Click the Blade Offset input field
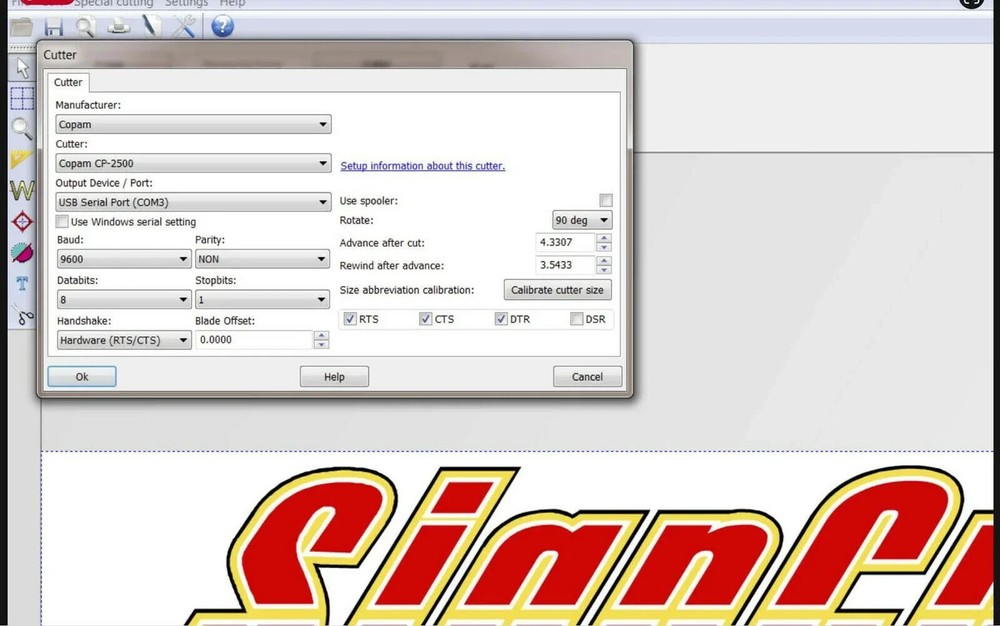 pyautogui.click(x=254, y=340)
